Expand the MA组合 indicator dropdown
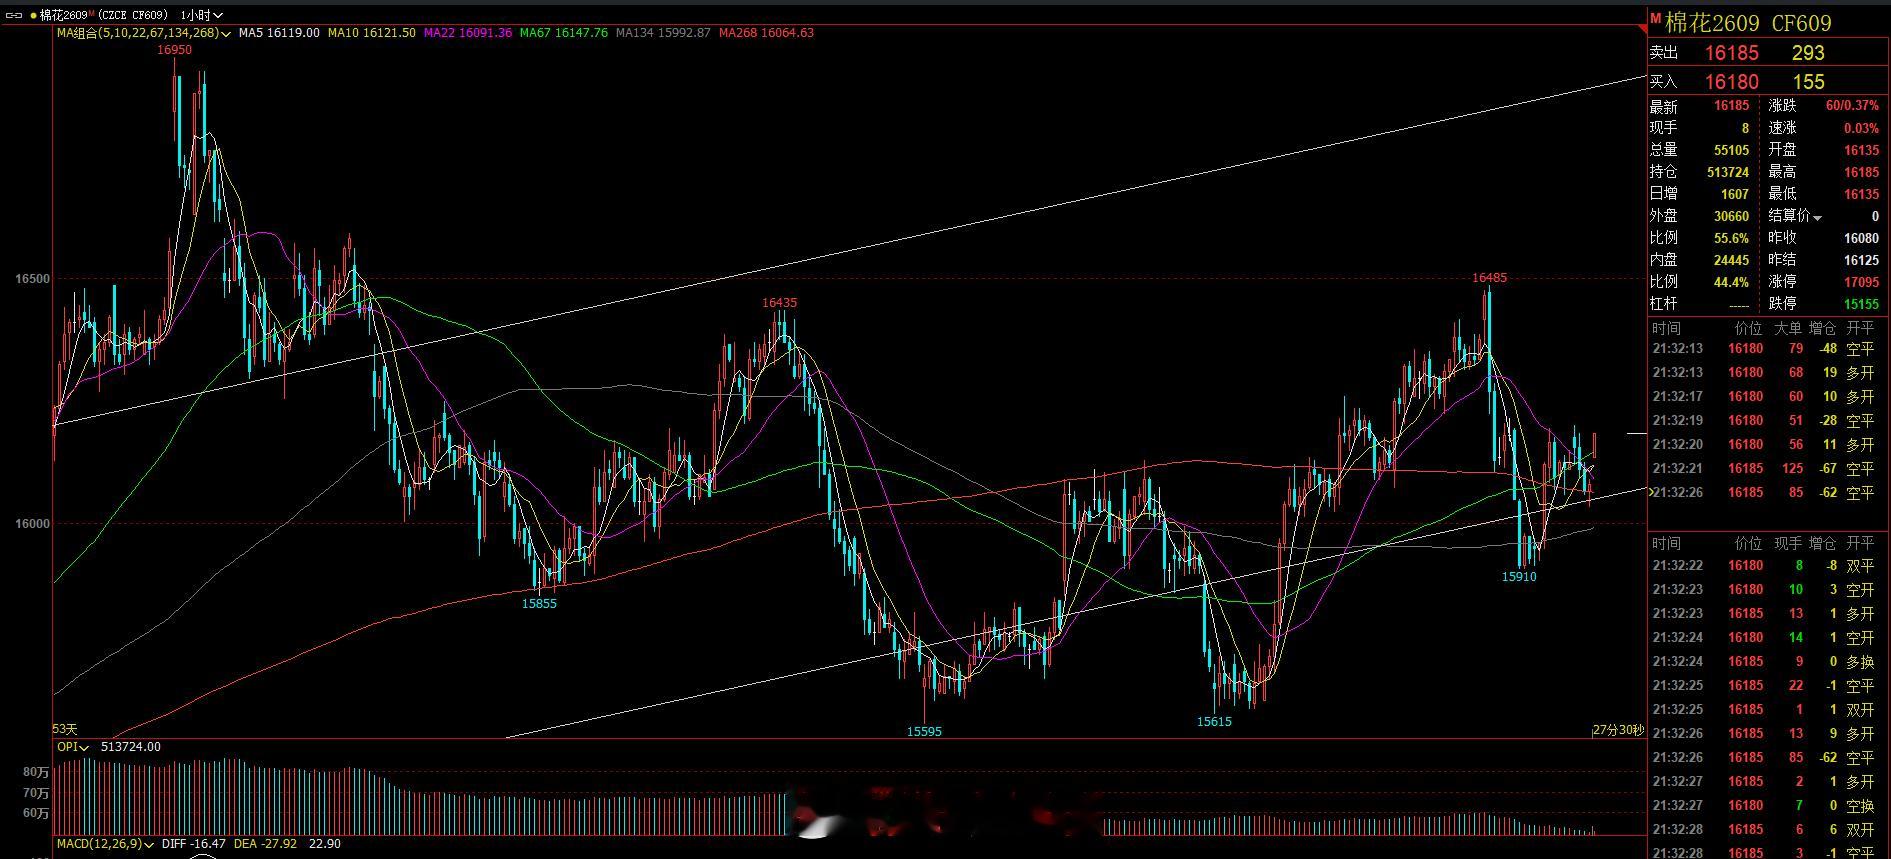The image size is (1891, 859). tap(227, 33)
